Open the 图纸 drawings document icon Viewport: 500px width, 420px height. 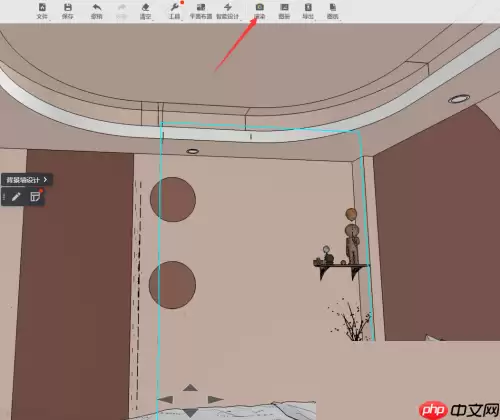(333, 7)
